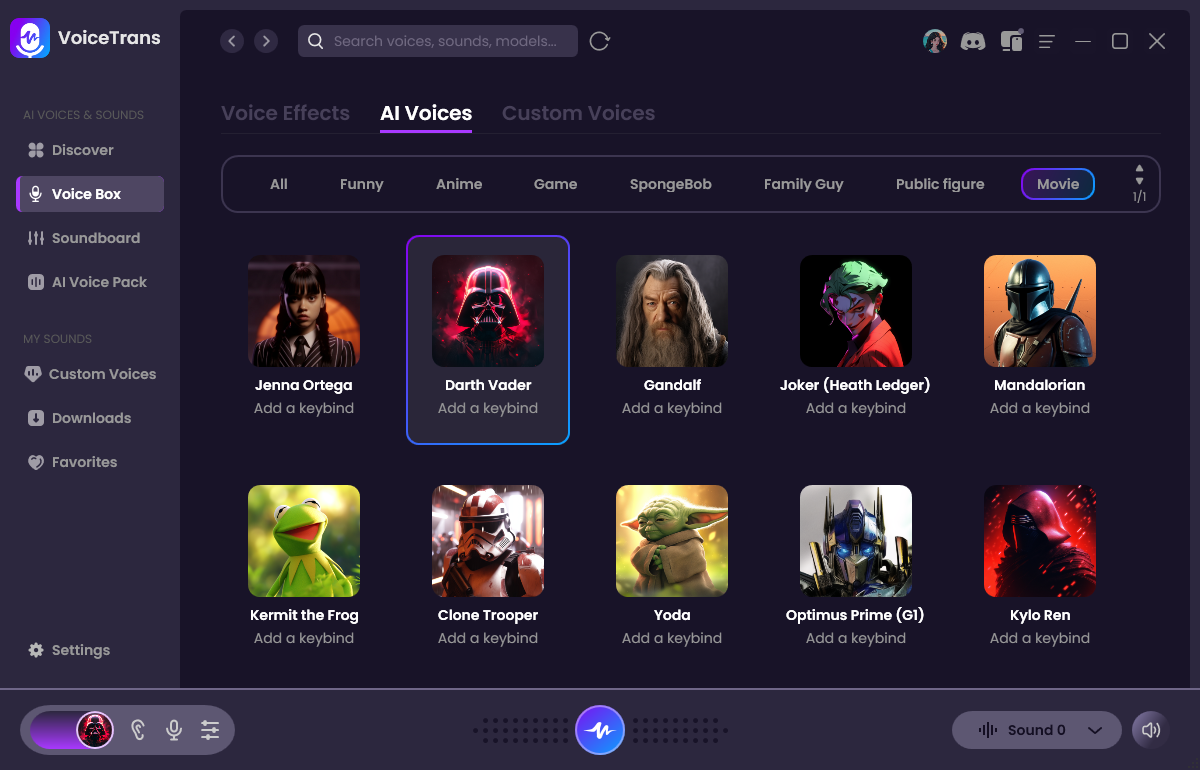Click the user profile avatar
Image resolution: width=1200 pixels, height=770 pixels.
coord(935,41)
